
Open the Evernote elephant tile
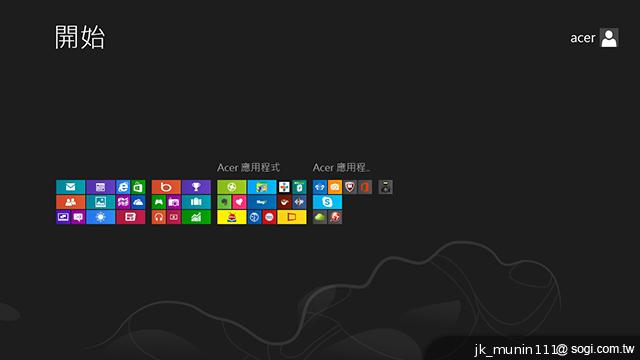[224, 202]
